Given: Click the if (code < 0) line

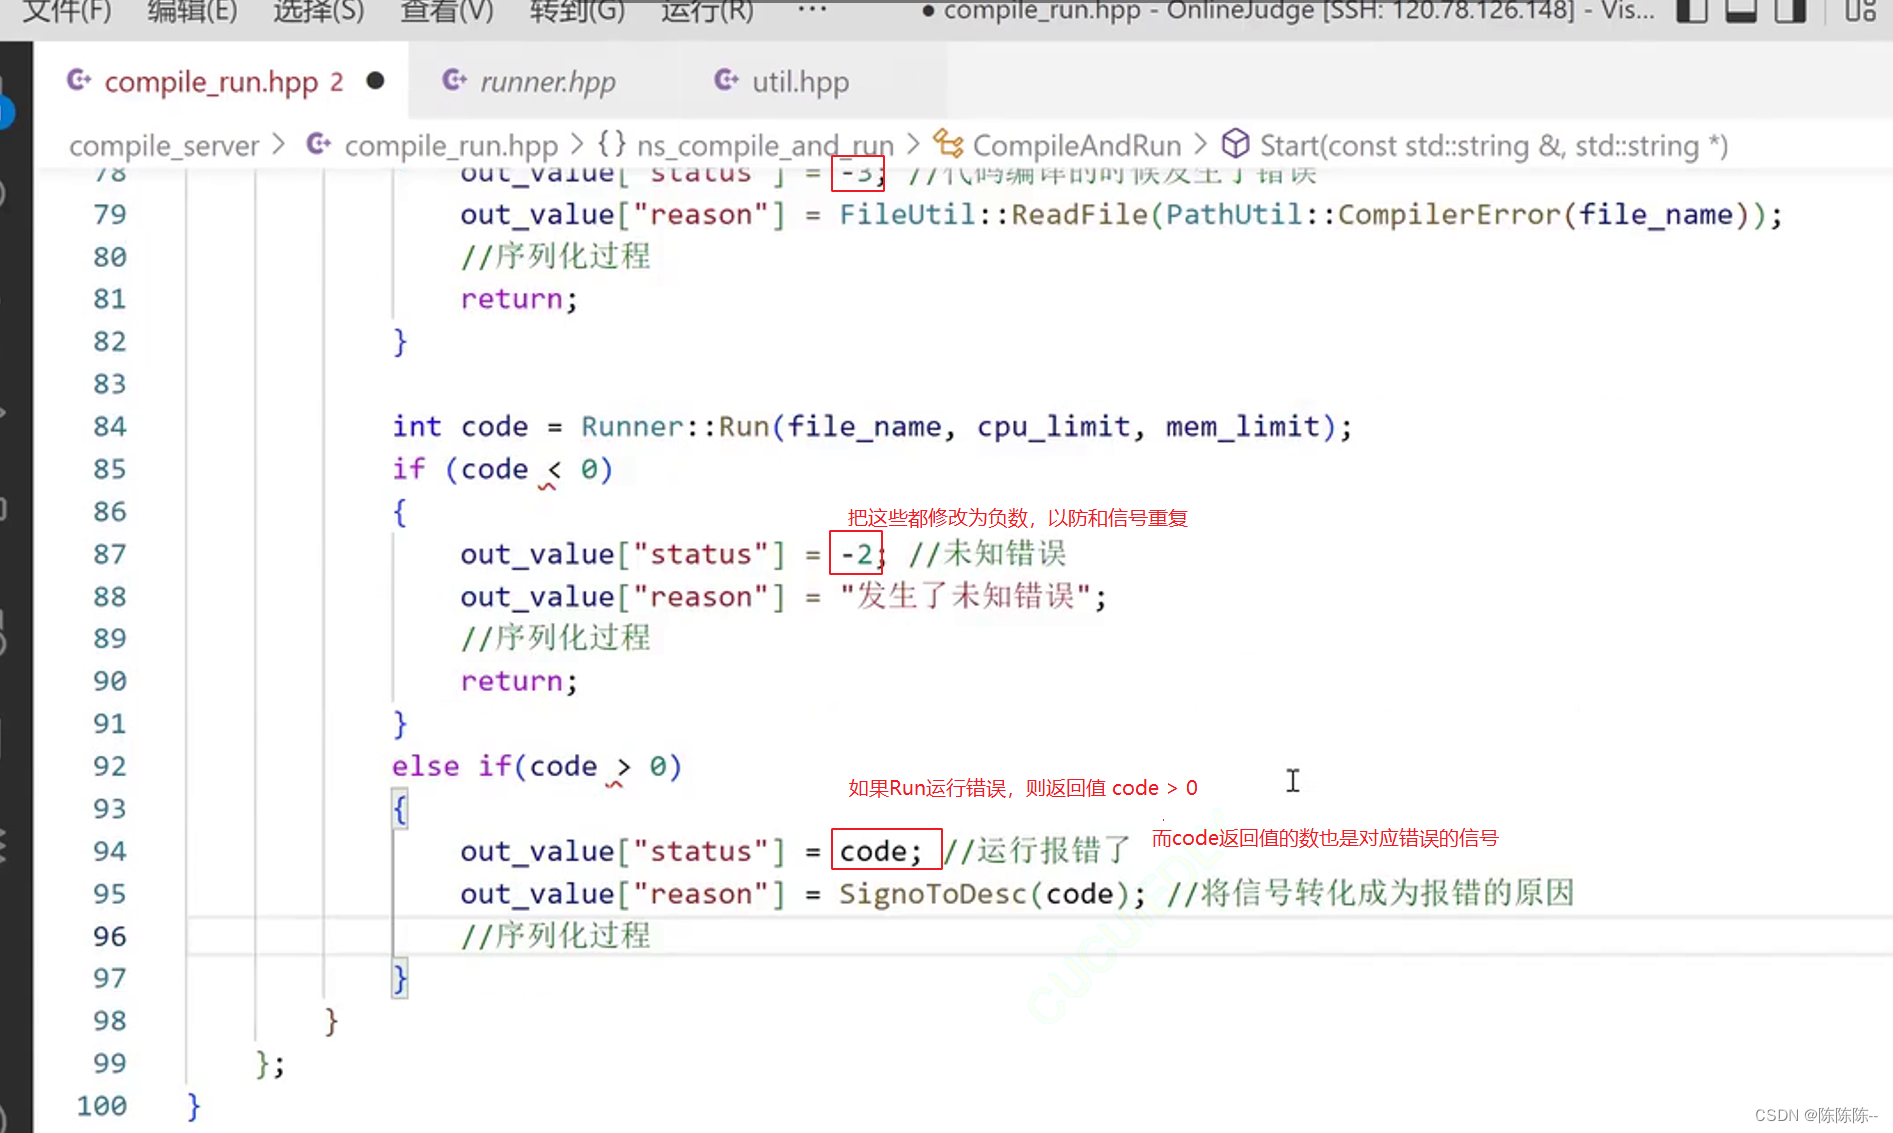Looking at the screenshot, I should [x=502, y=469].
